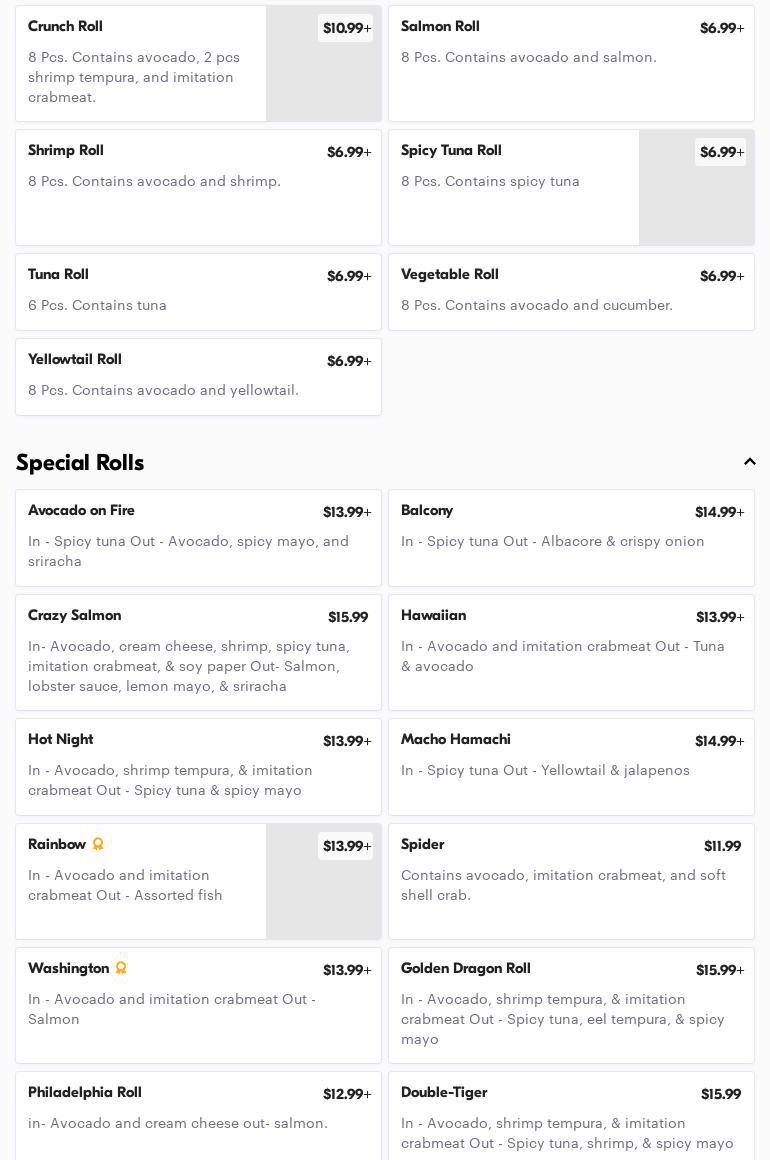Pick the Vegetable Roll item

click(x=571, y=292)
